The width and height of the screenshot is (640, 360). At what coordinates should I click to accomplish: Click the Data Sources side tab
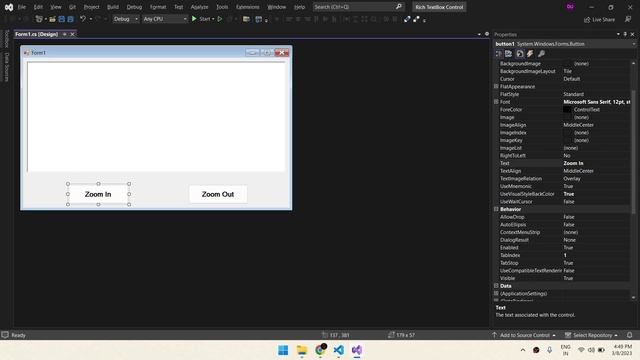[x=7, y=67]
